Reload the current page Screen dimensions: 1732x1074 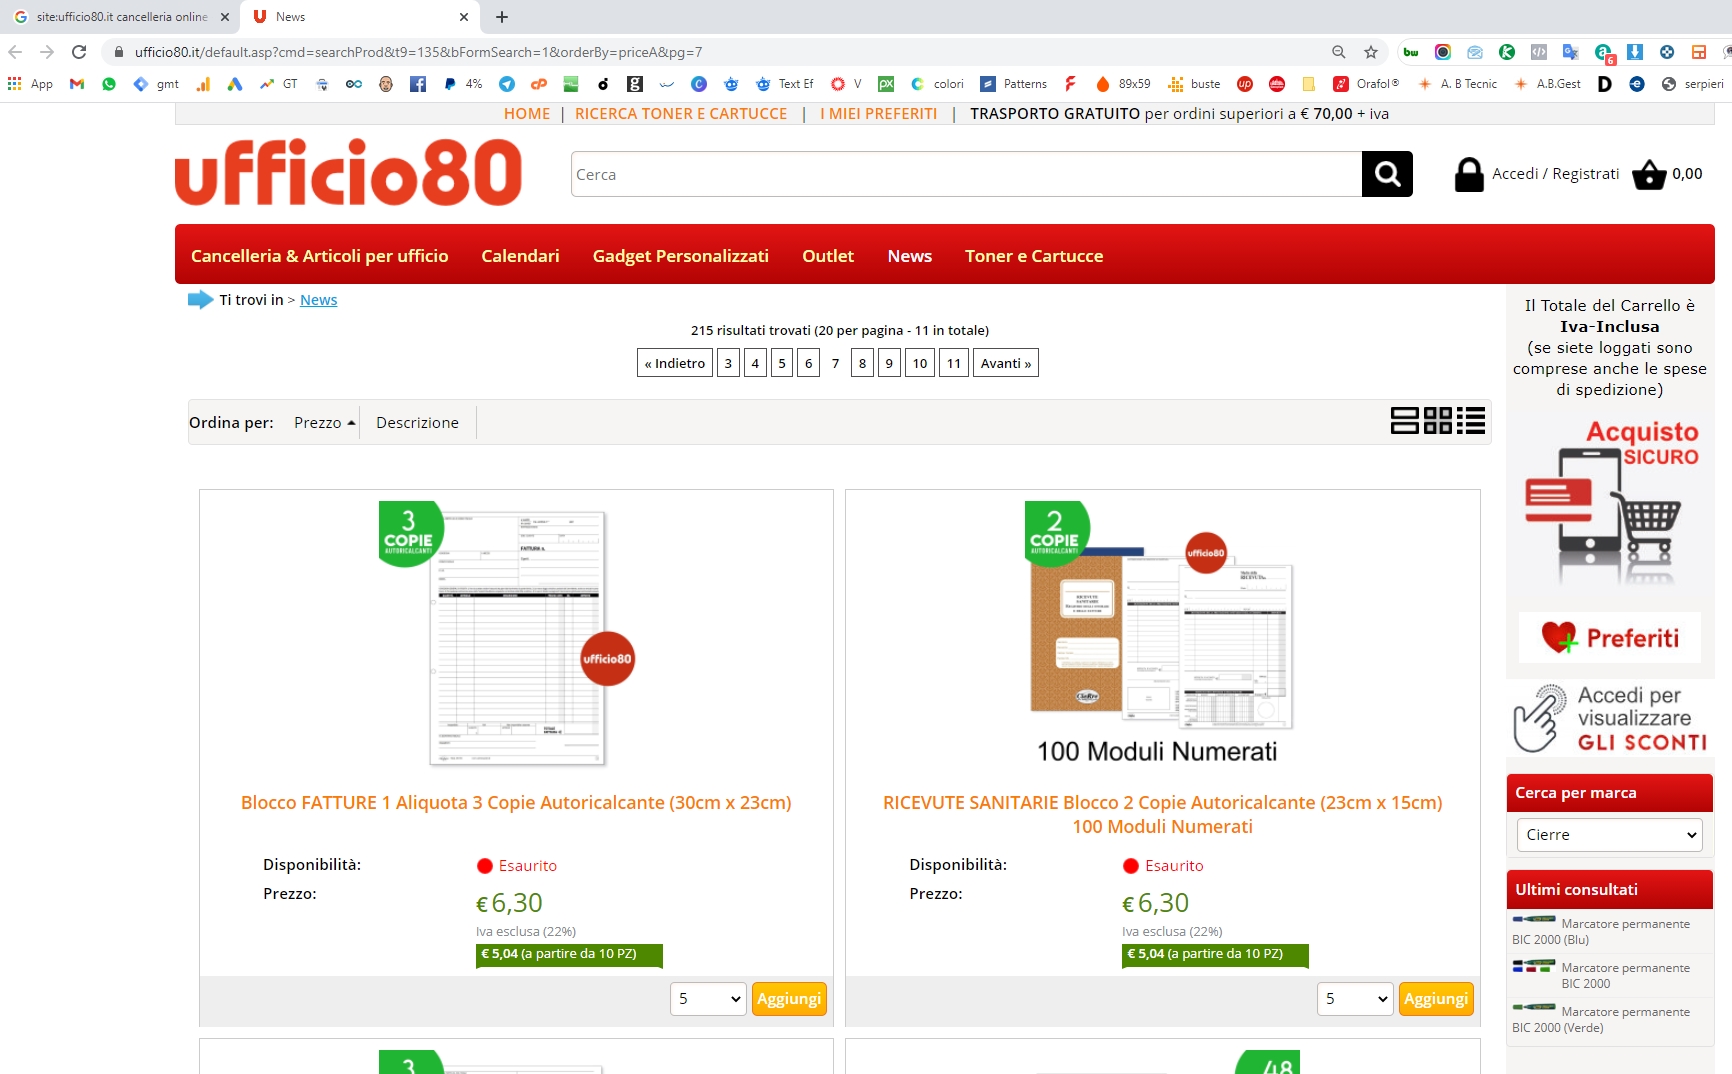tap(79, 52)
